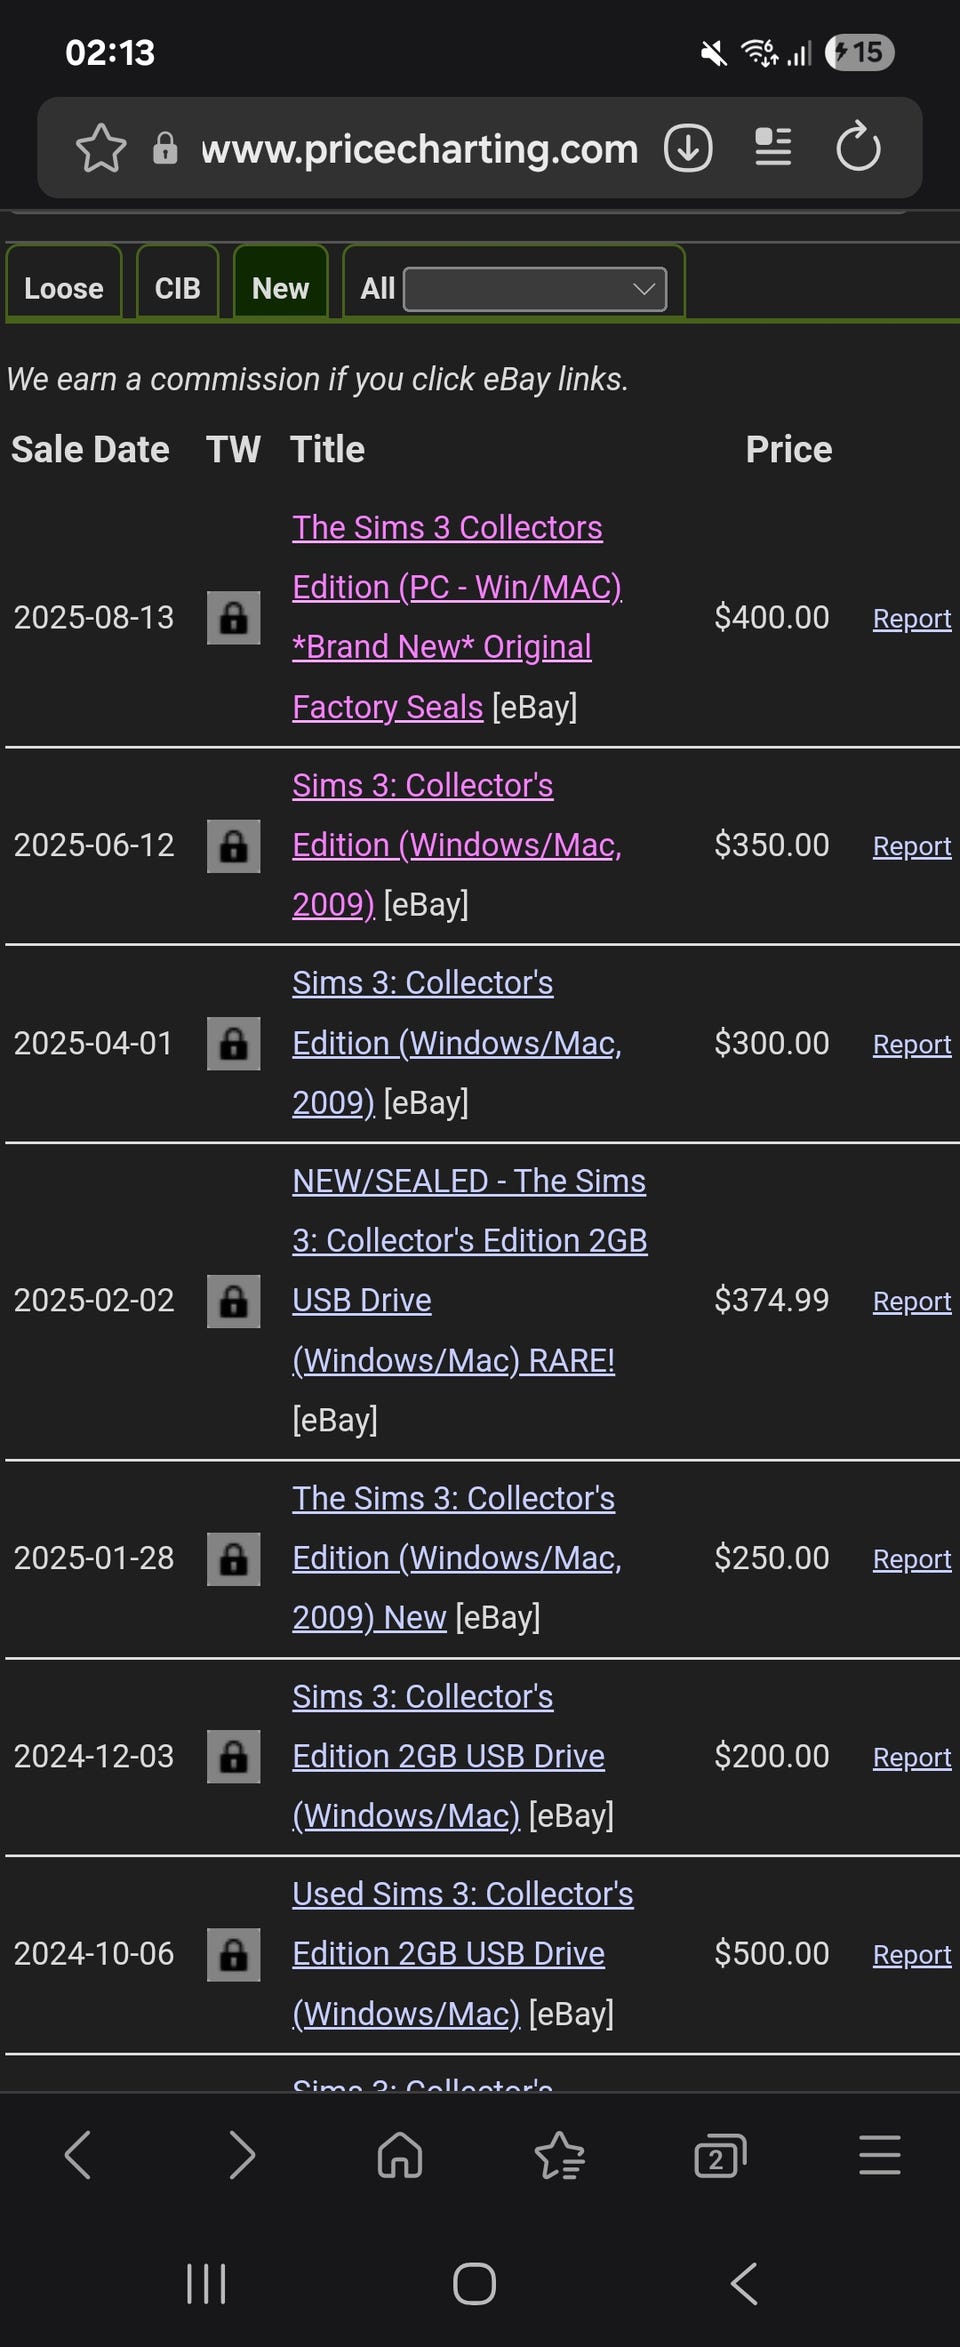
Task: Open reader mode icon in address bar
Action: click(773, 148)
